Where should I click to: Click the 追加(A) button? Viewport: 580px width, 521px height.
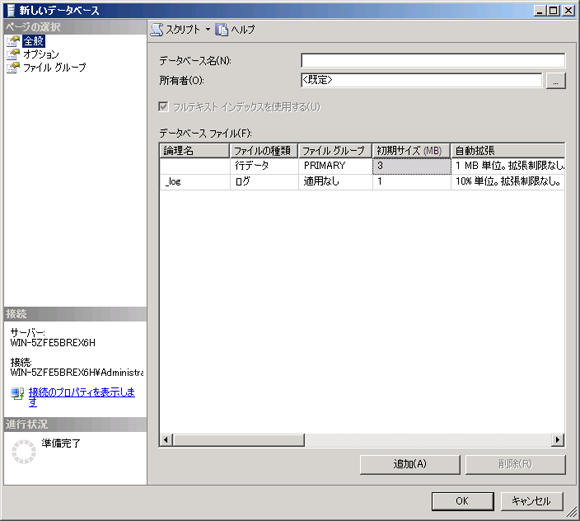click(410, 464)
